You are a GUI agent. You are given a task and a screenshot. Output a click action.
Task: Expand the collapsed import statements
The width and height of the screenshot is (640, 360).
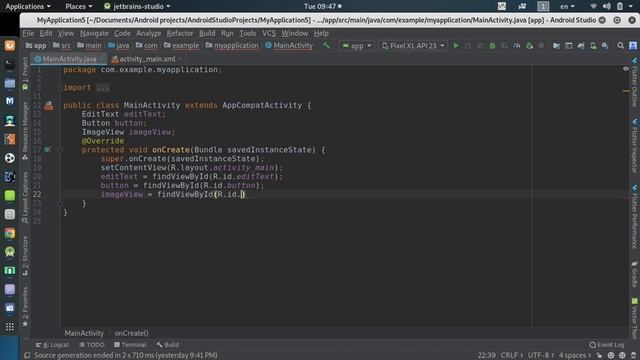(103, 88)
